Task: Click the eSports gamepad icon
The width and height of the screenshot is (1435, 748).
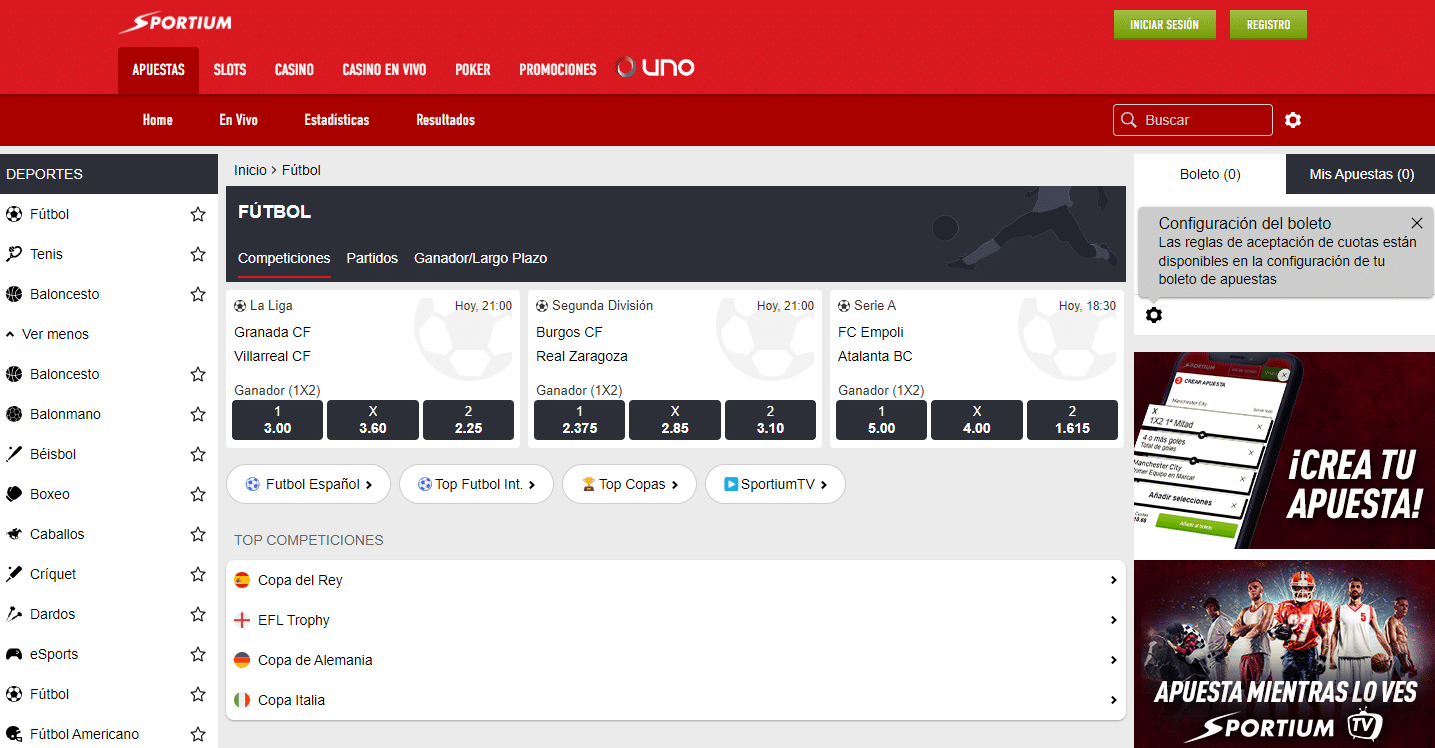Action: tap(14, 654)
